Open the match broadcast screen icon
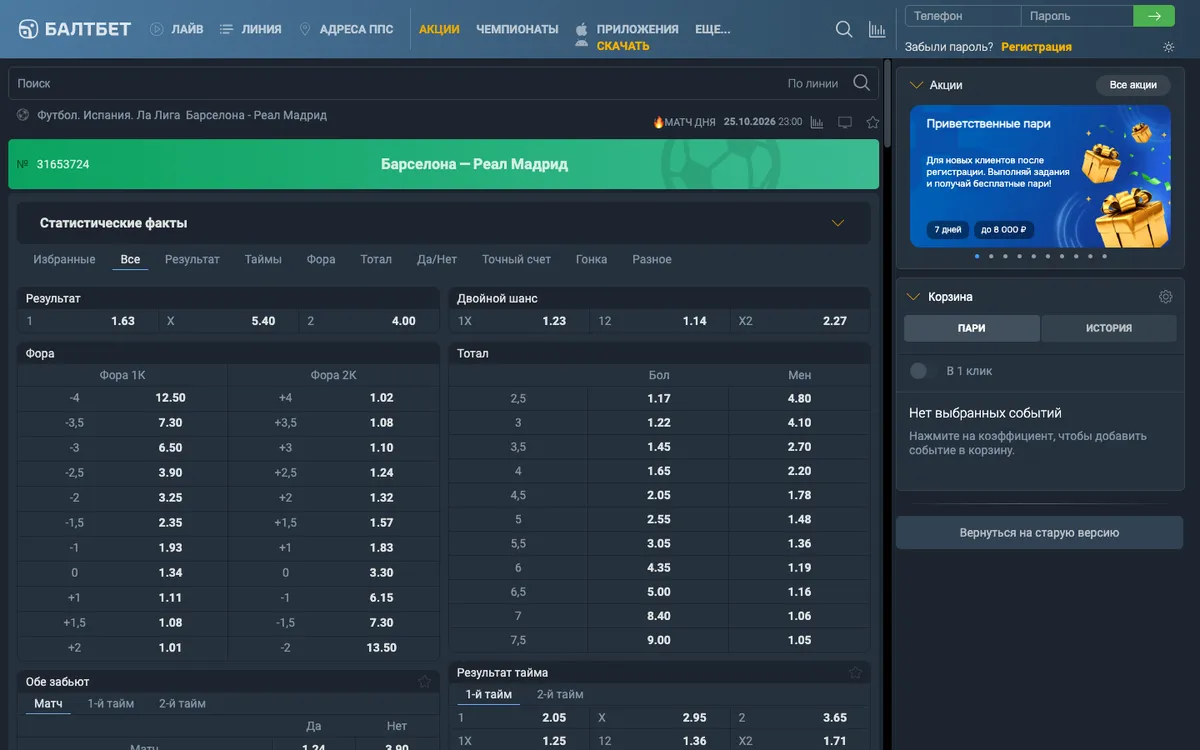 pos(845,122)
